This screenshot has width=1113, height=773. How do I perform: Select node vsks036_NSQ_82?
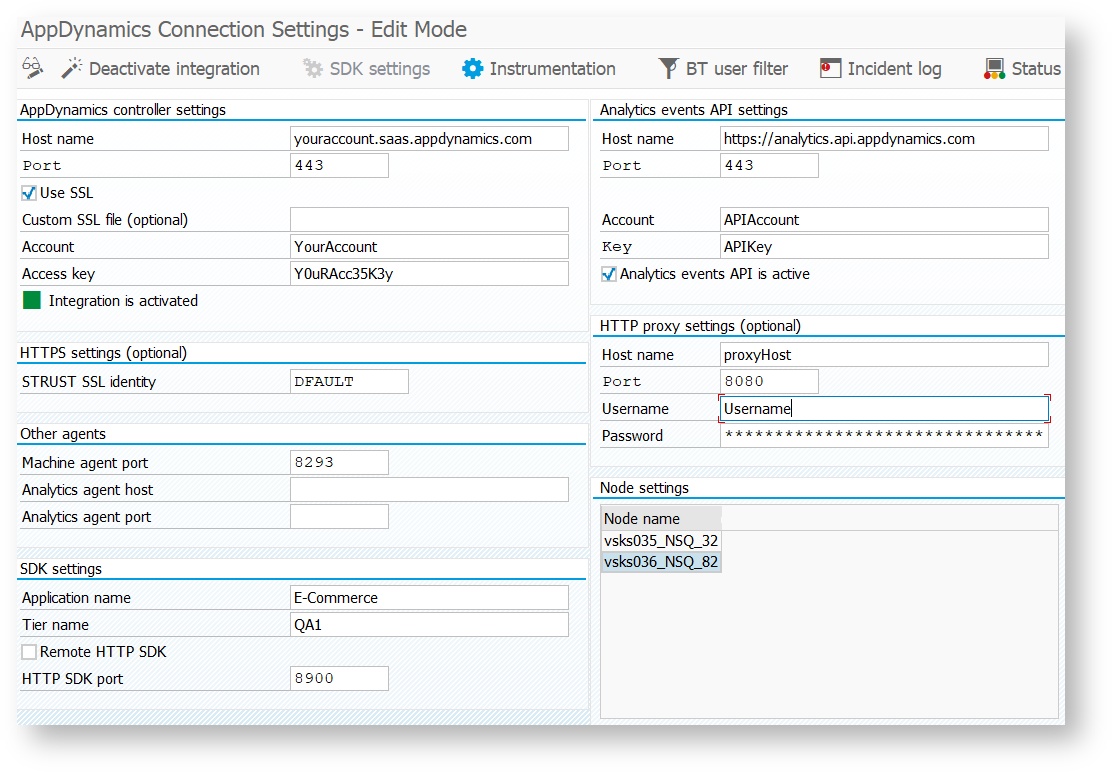point(661,562)
